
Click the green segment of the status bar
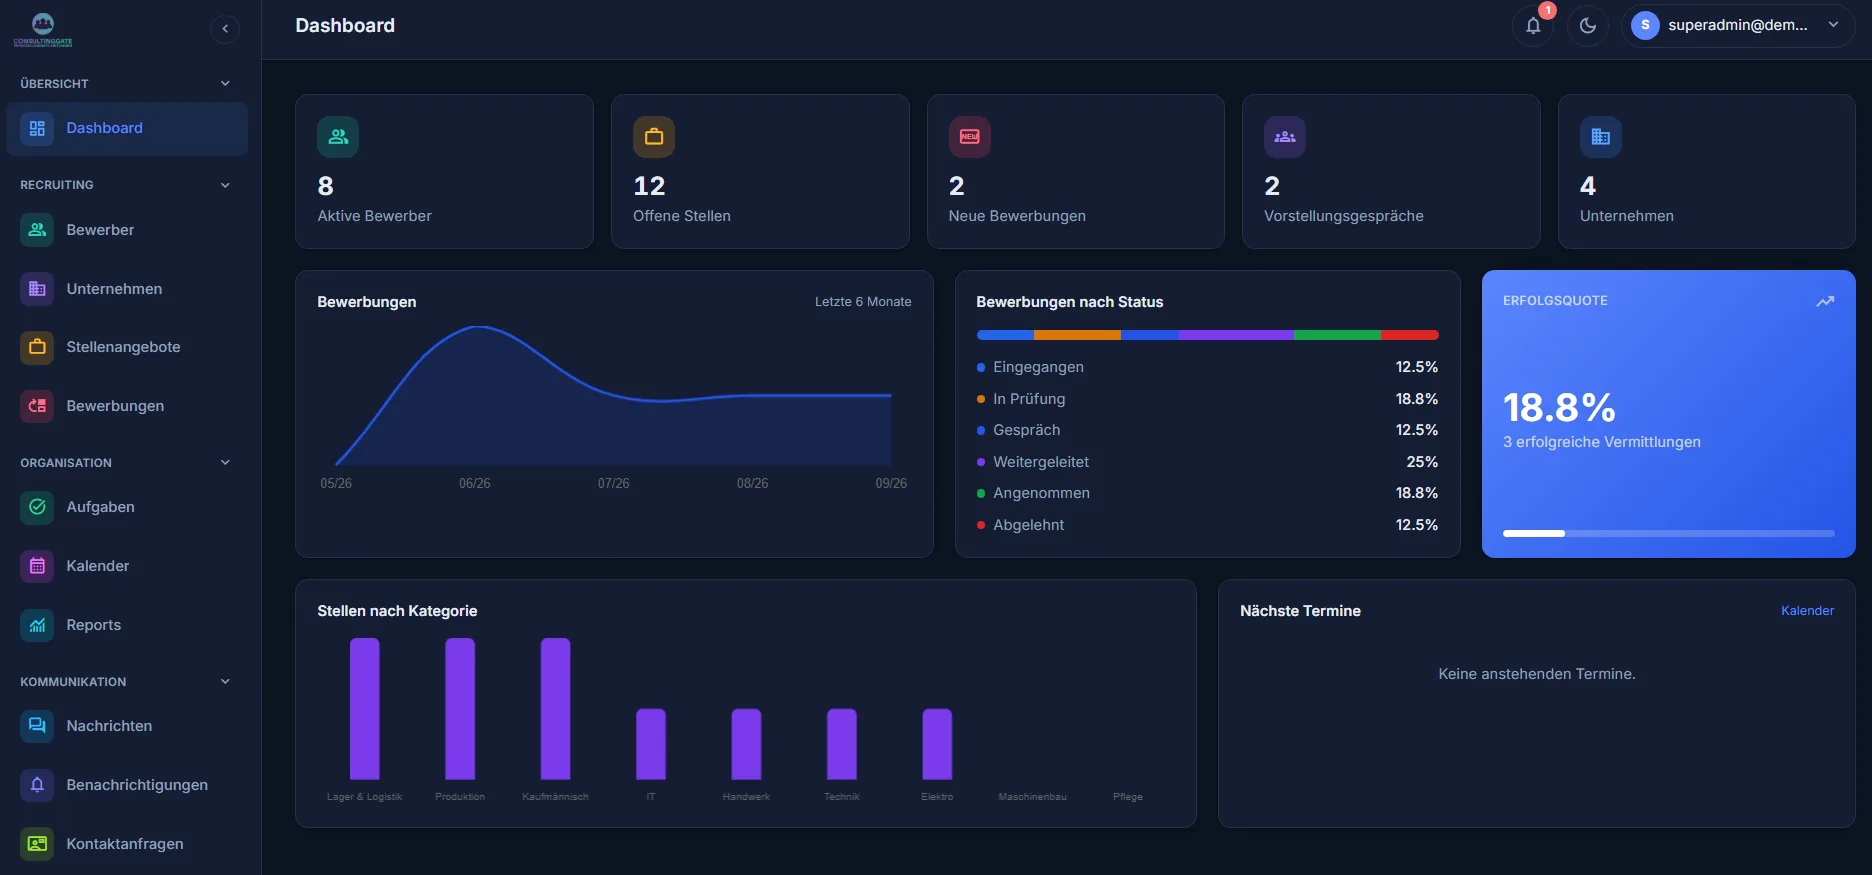click(x=1337, y=335)
